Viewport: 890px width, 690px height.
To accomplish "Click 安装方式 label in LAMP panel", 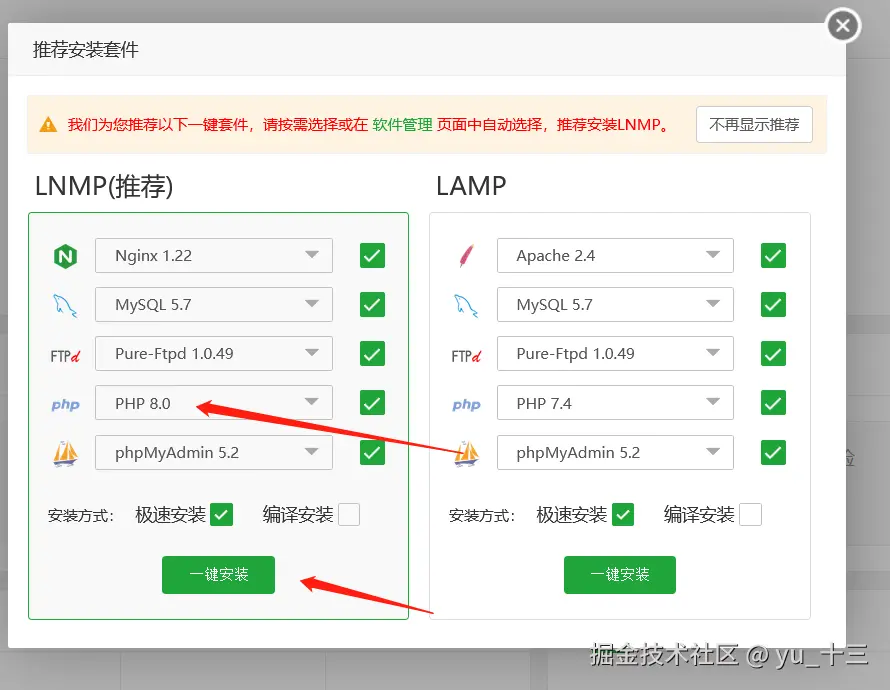I will click(482, 516).
